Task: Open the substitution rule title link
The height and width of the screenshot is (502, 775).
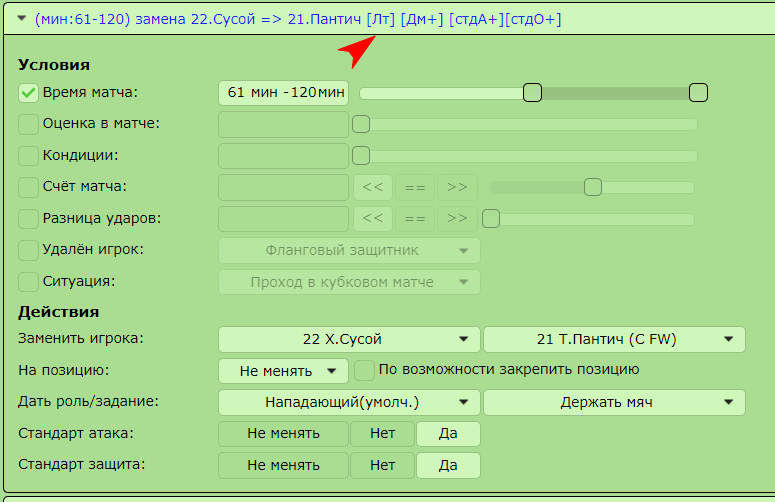Action: [298, 19]
